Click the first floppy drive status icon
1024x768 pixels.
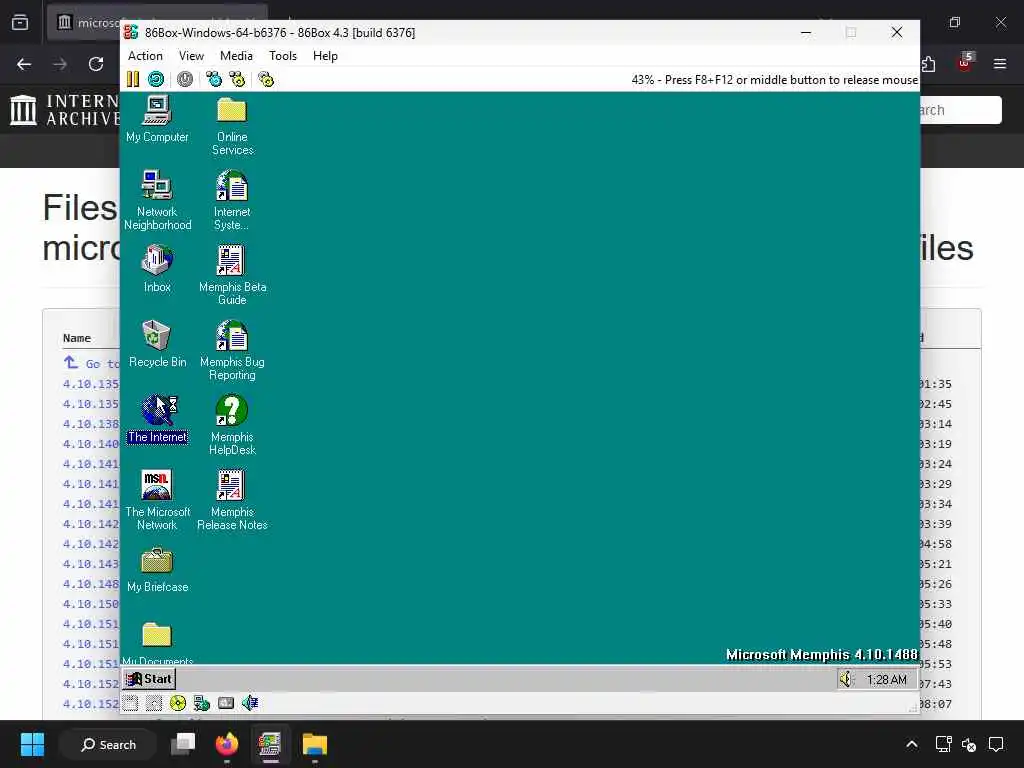tap(130, 703)
